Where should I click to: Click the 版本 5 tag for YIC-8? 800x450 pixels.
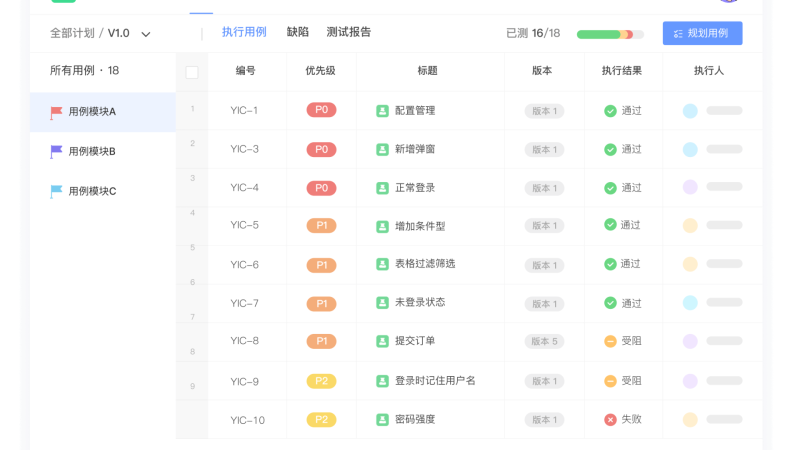point(544,341)
